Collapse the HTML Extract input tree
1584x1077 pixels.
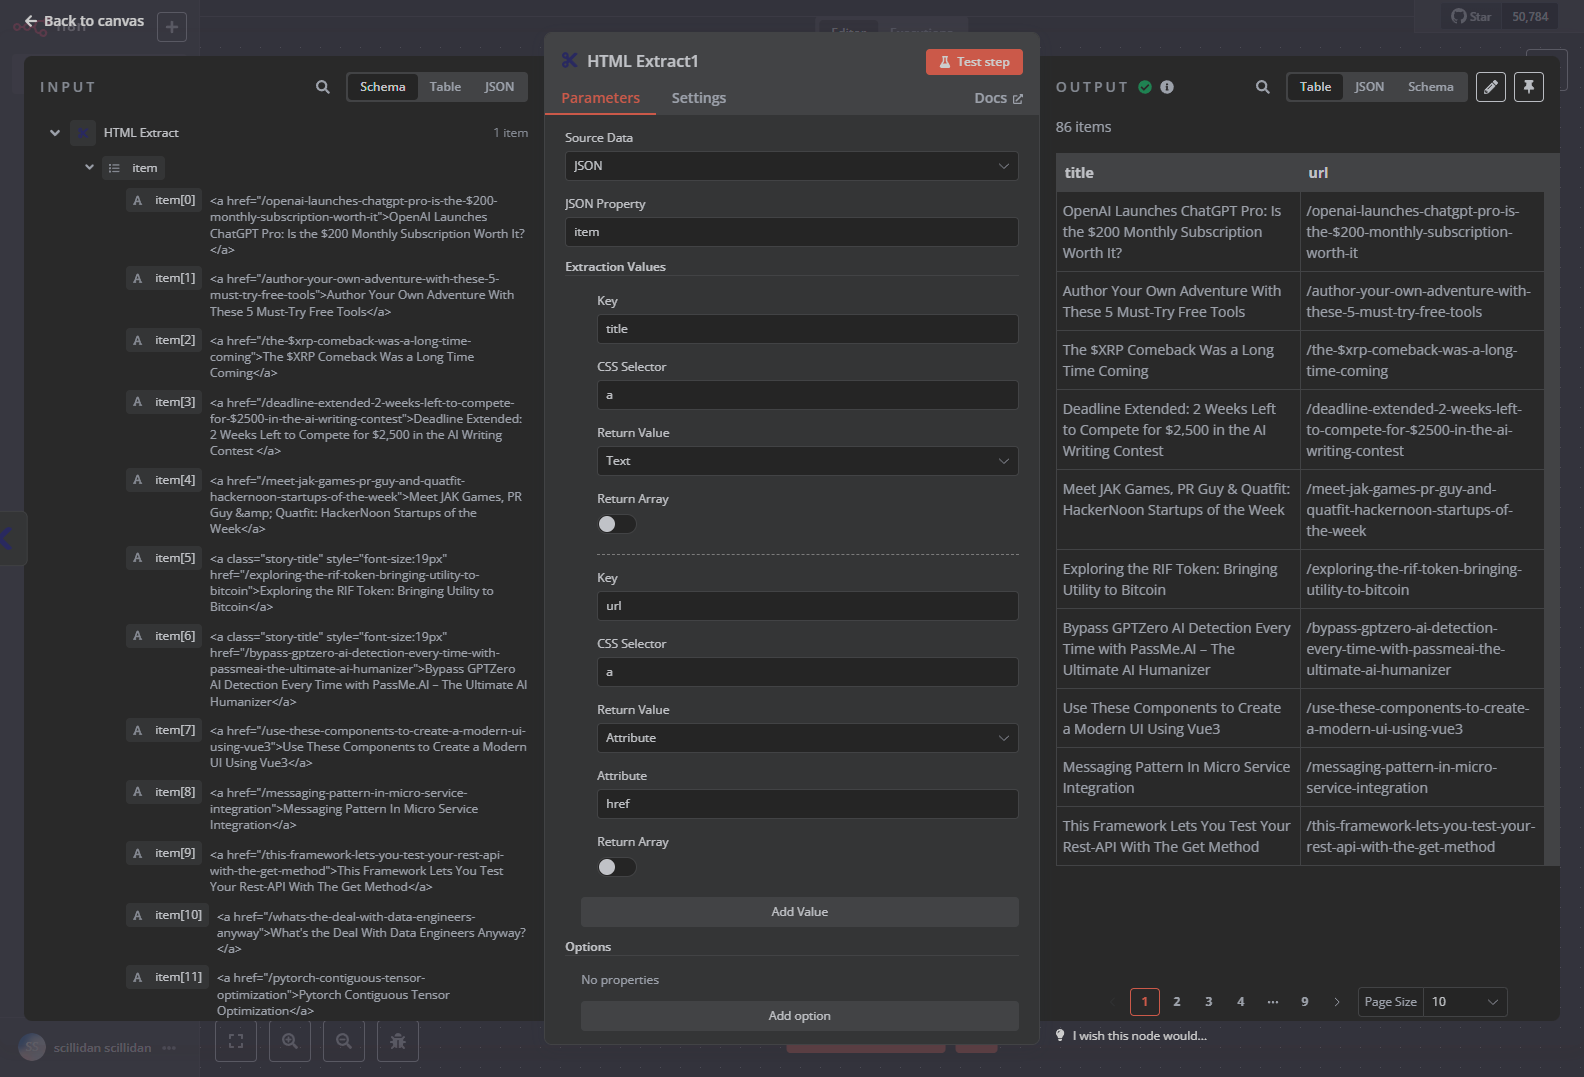55,132
